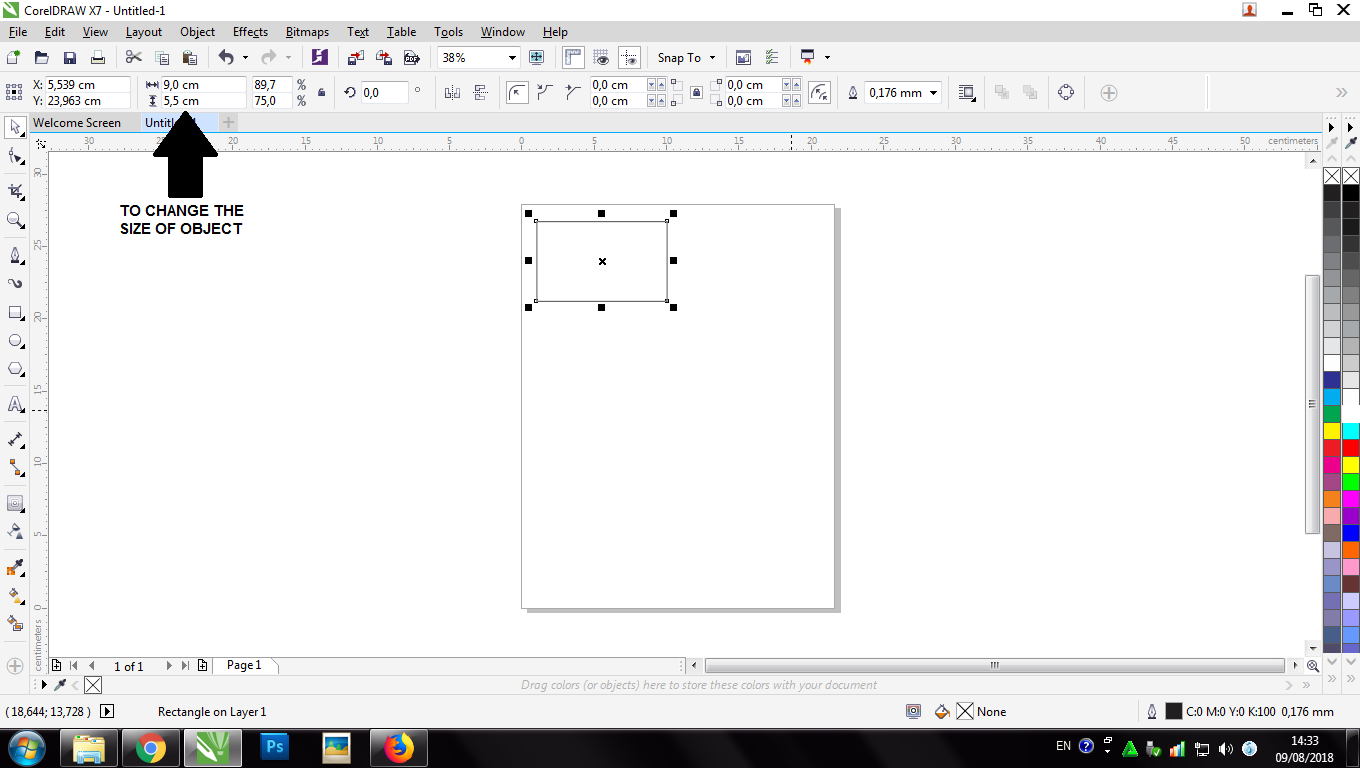The height and width of the screenshot is (768, 1360).
Task: Create a new document from toolbar
Action: coord(14,58)
